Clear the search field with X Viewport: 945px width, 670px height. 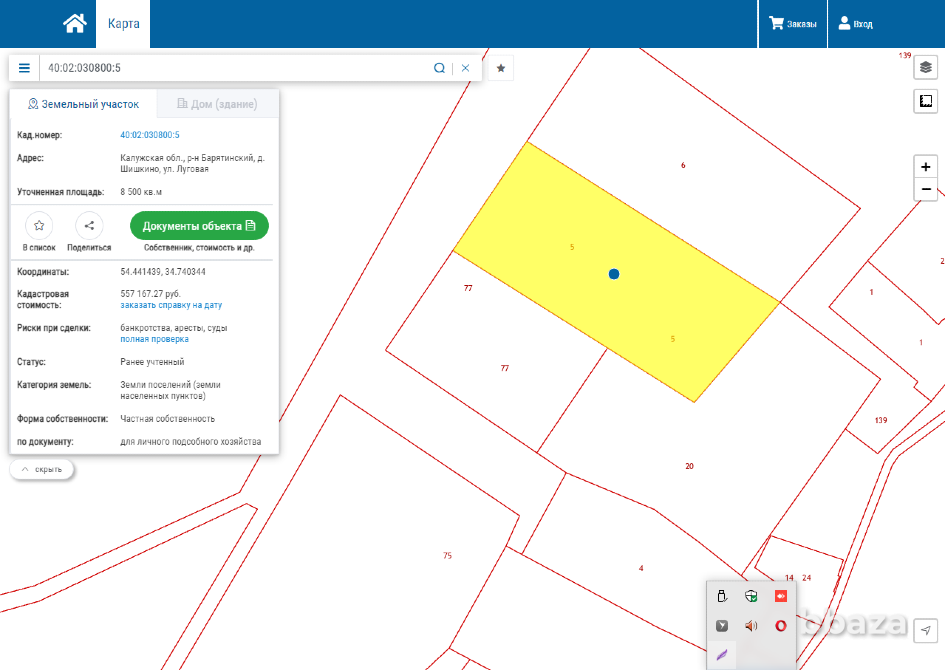[465, 68]
